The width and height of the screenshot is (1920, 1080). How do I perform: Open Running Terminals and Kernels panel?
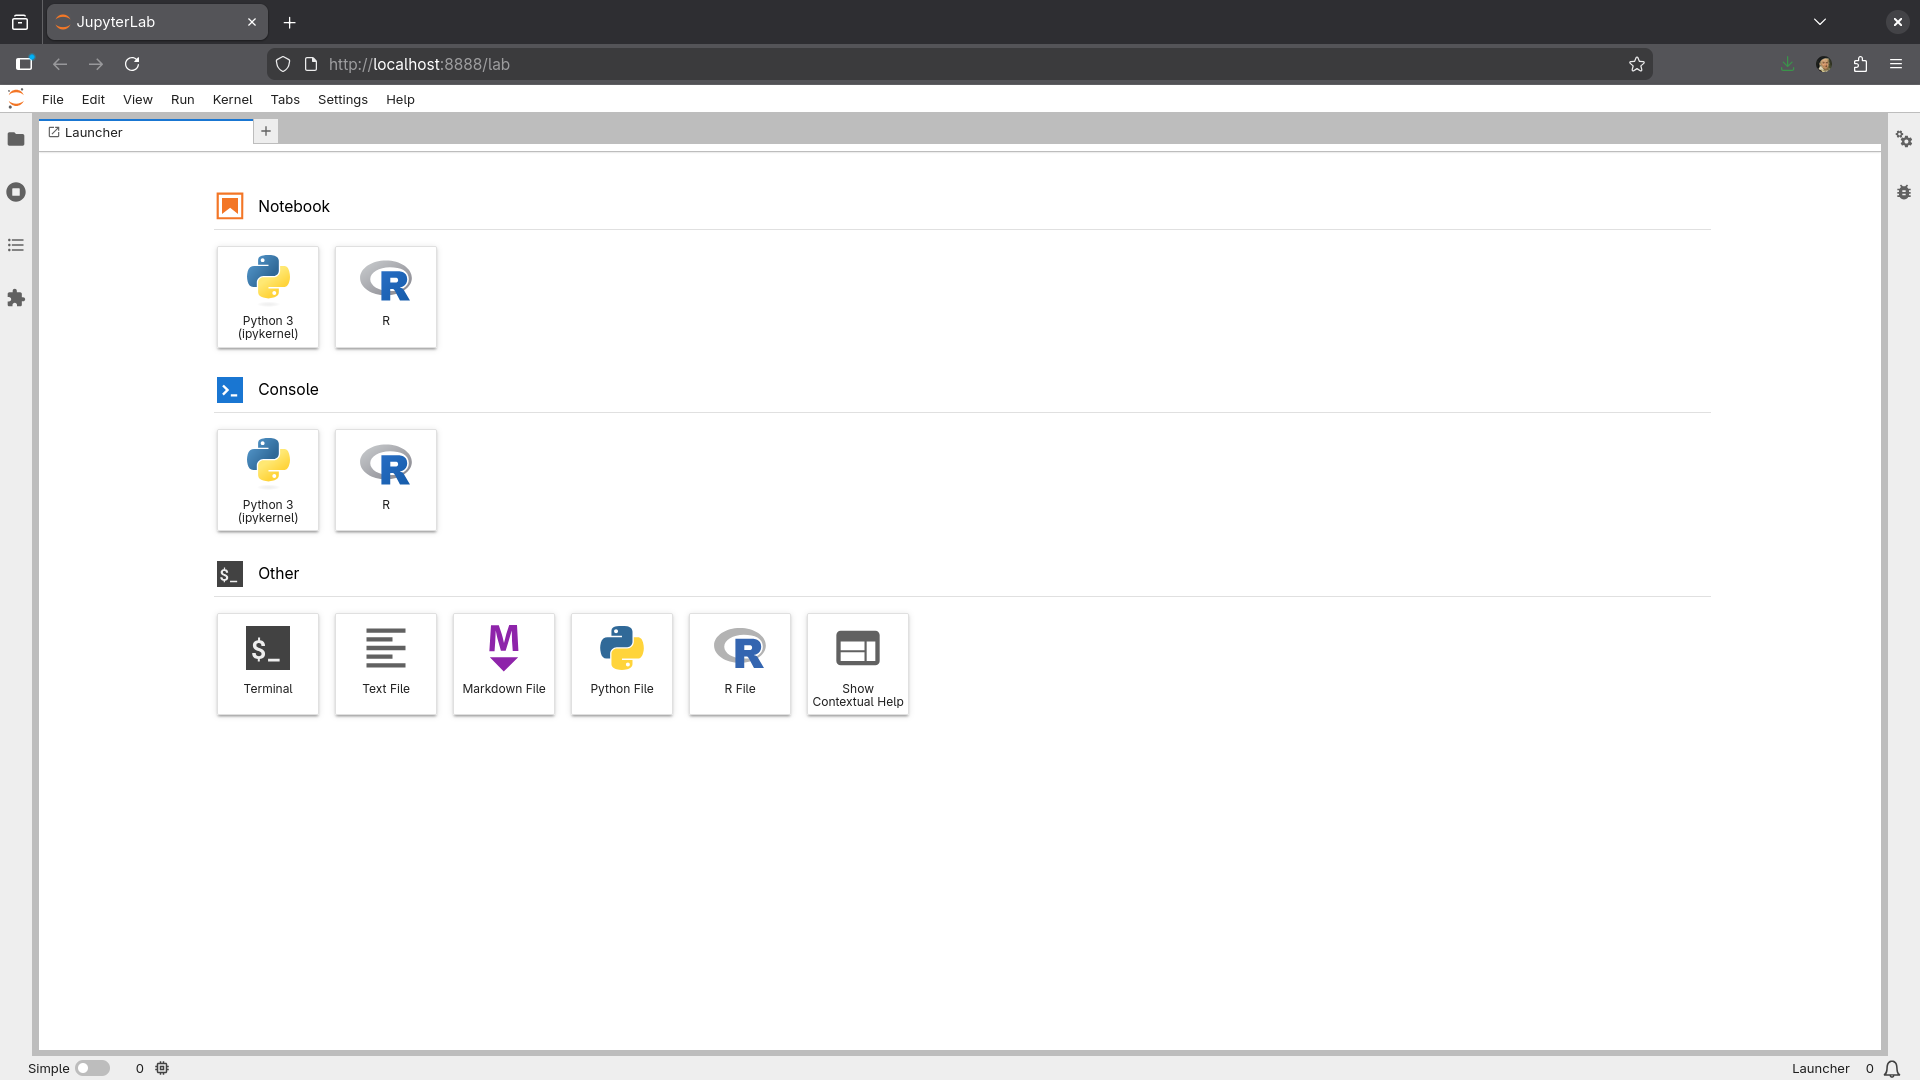(x=16, y=192)
